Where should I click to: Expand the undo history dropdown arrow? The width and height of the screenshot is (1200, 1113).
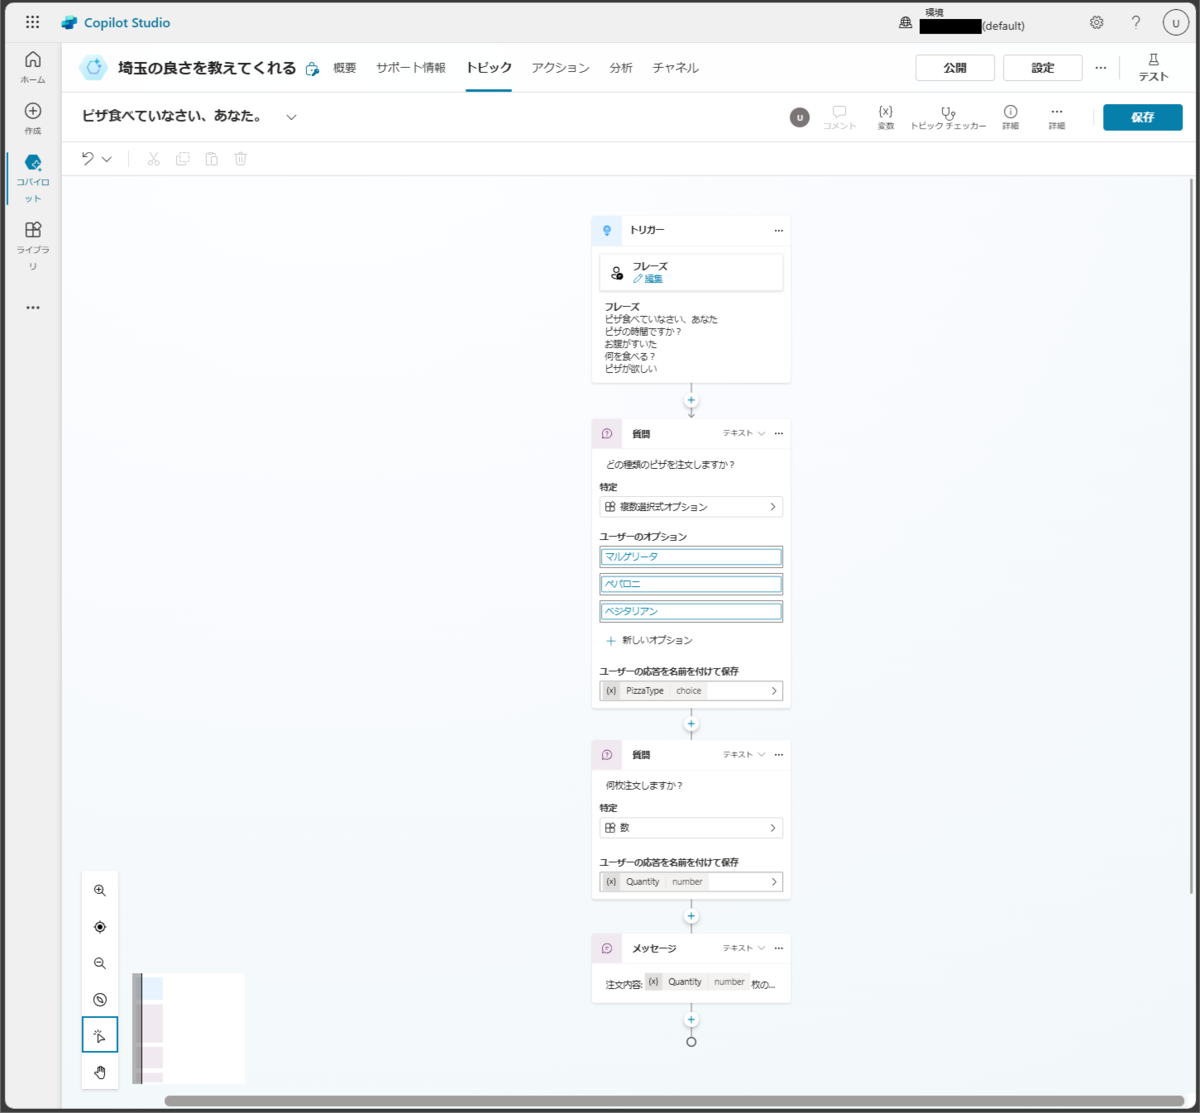pyautogui.click(x=107, y=159)
